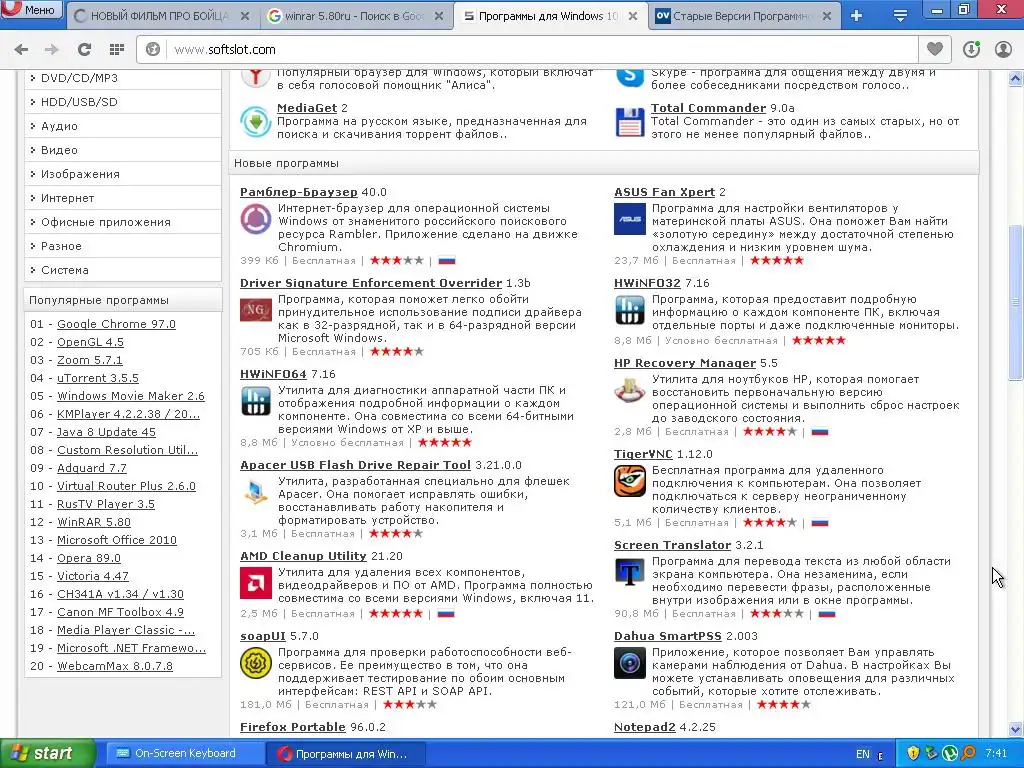Expand the Изображения category
Viewport: 1024px width, 768px height.
coord(123,174)
